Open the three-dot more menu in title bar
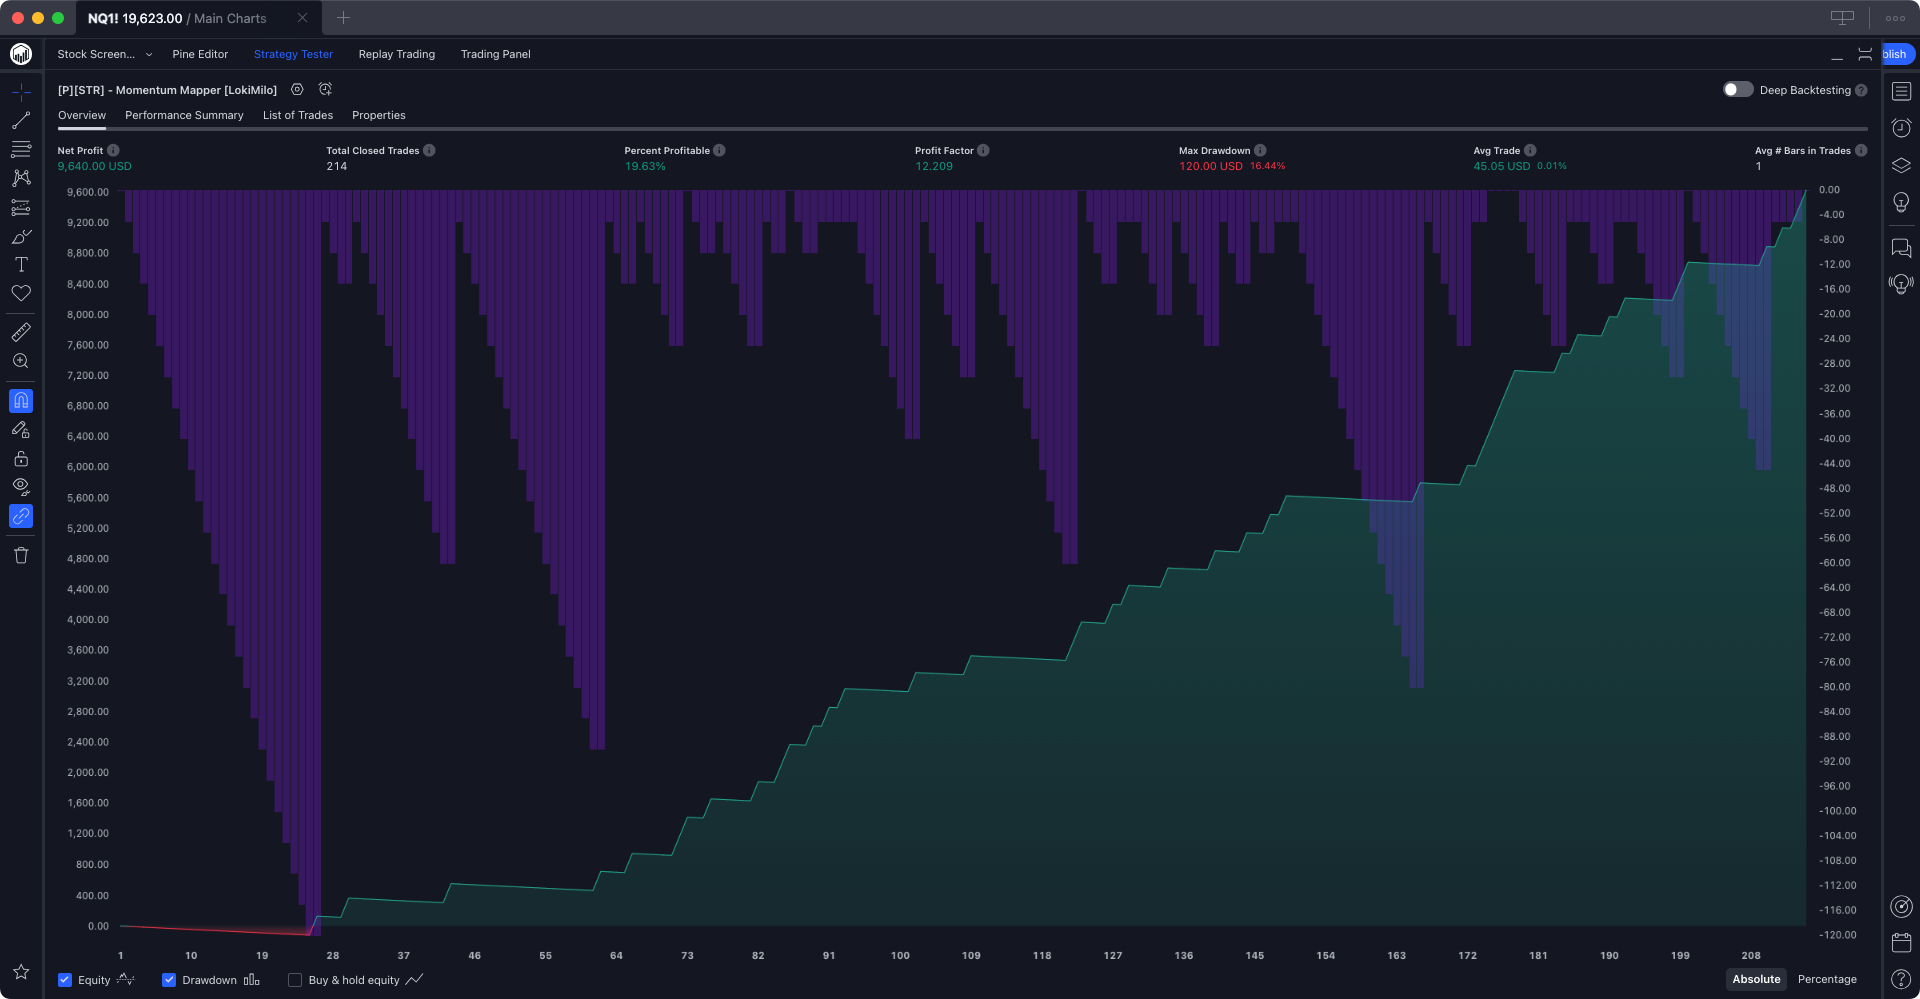 [1895, 18]
